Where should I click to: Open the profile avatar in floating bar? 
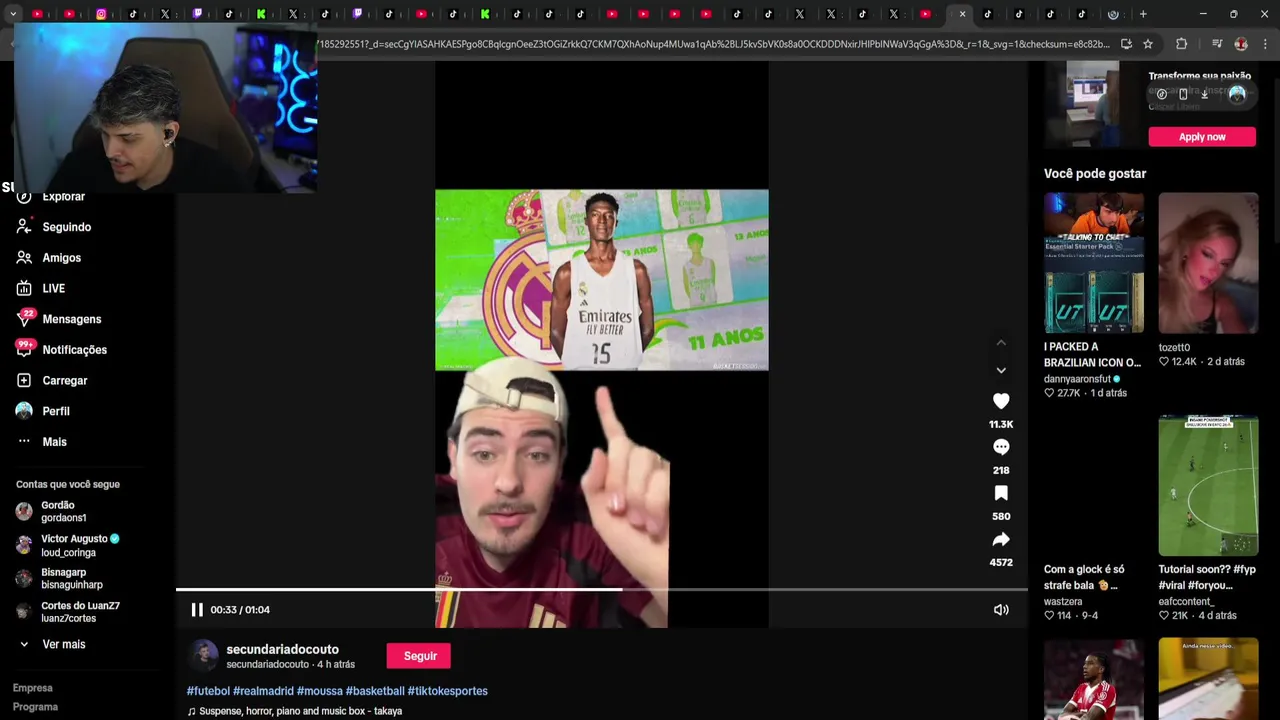coord(1237,94)
